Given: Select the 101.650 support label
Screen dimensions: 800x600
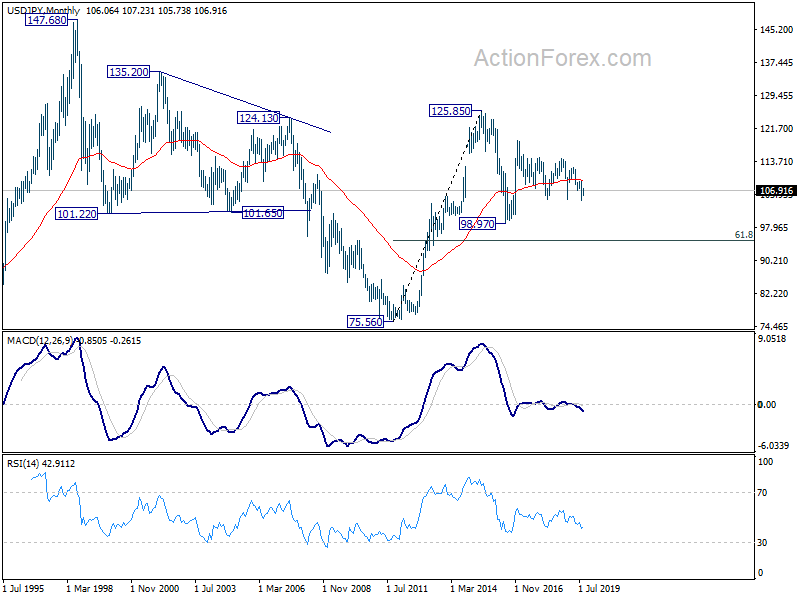Looking at the screenshot, I should point(262,213).
